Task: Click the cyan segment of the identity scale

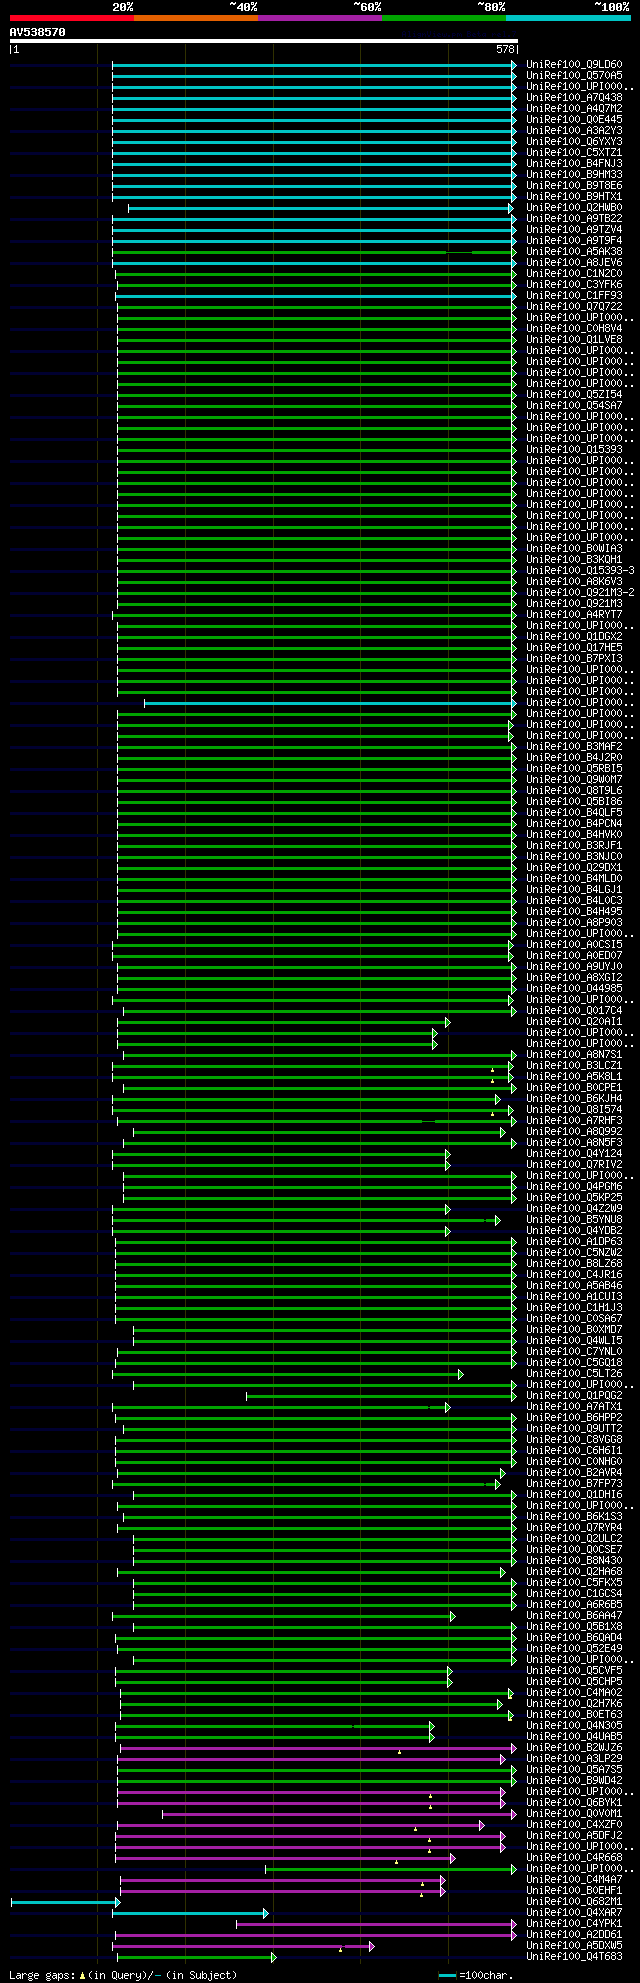Action: tap(568, 18)
